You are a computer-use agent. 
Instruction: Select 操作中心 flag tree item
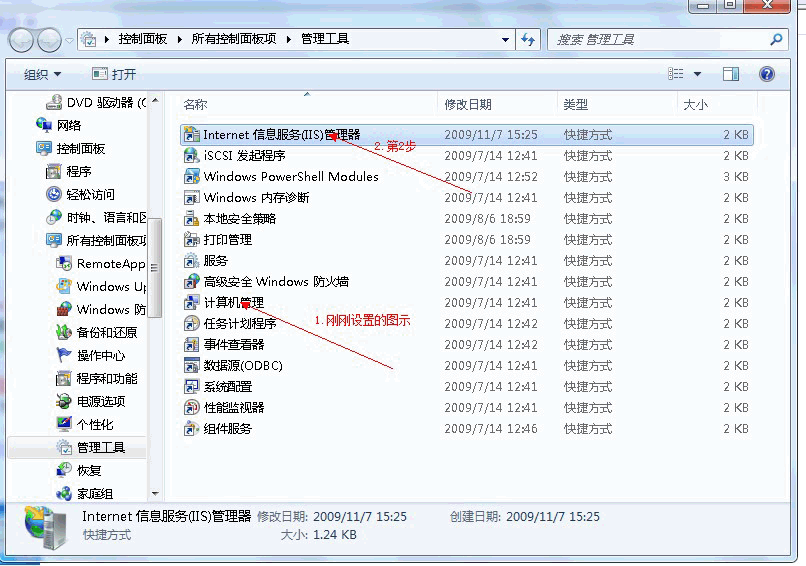(90, 356)
